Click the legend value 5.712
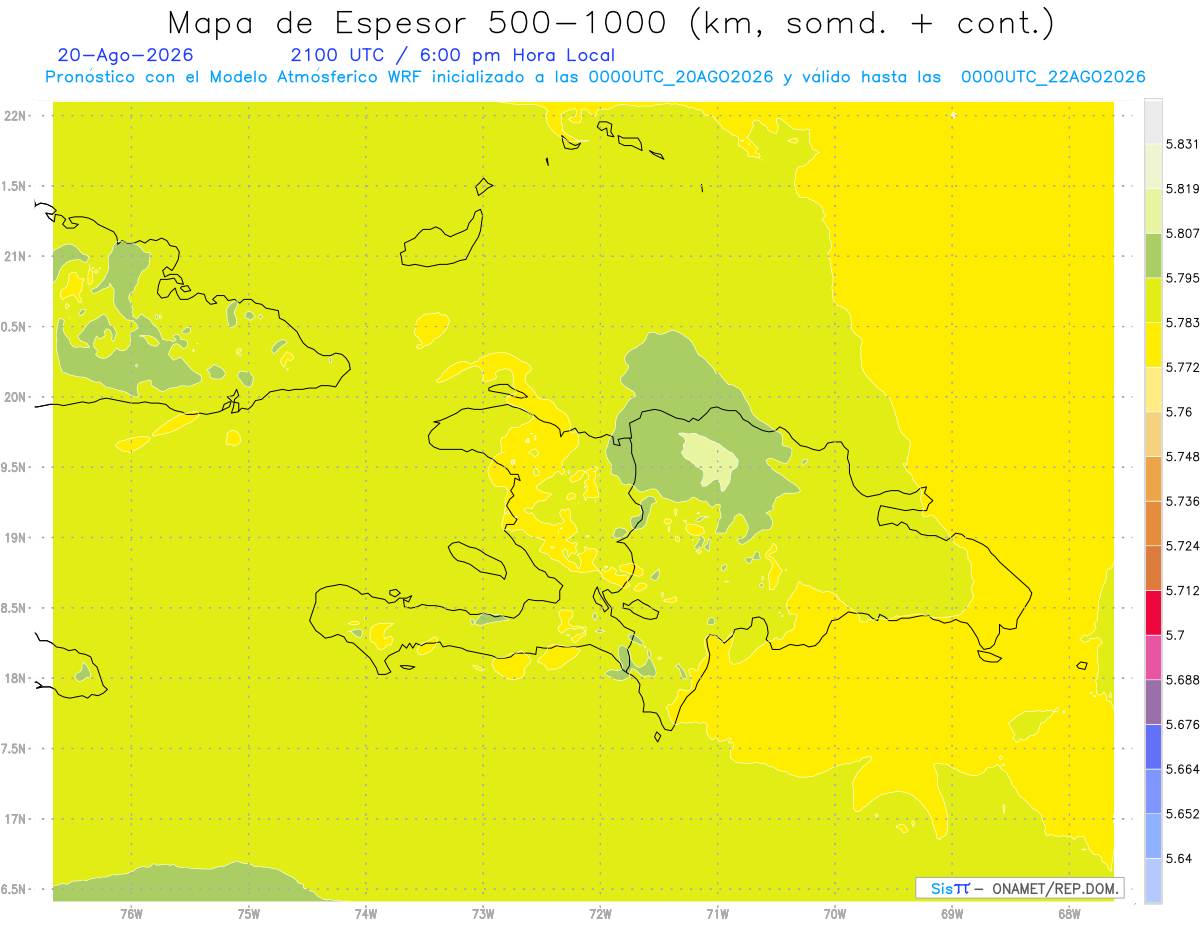Viewport: 1200px width, 927px height. [x=1183, y=590]
